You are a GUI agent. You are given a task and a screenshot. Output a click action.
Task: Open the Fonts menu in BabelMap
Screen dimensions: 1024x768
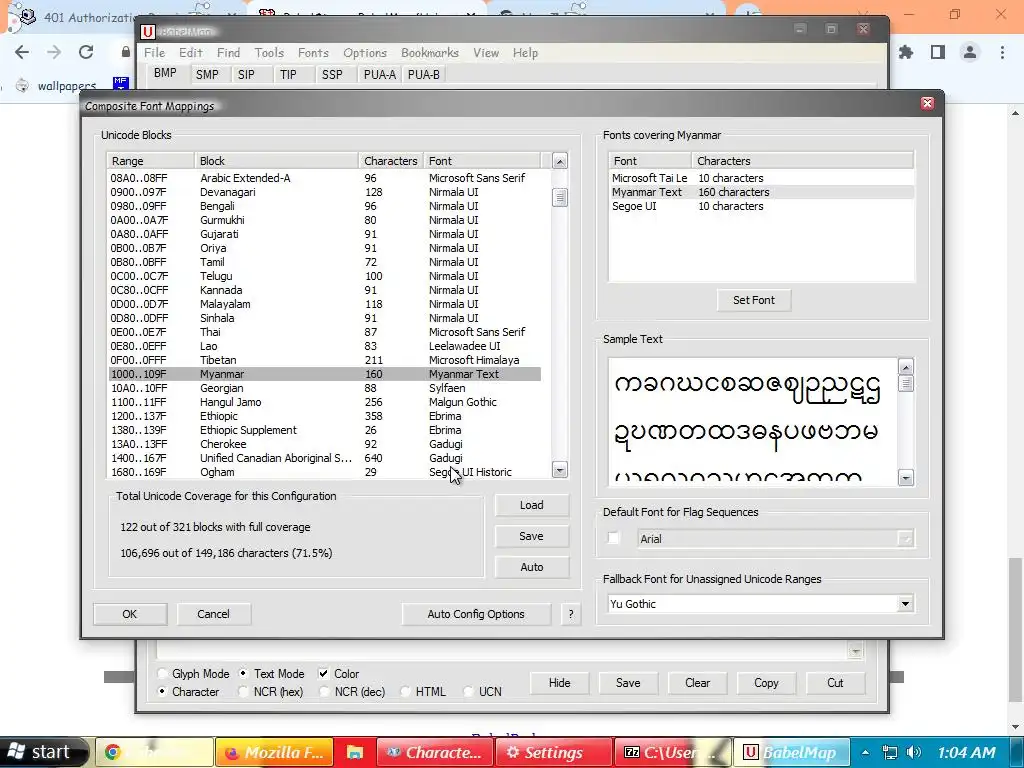pyautogui.click(x=313, y=53)
